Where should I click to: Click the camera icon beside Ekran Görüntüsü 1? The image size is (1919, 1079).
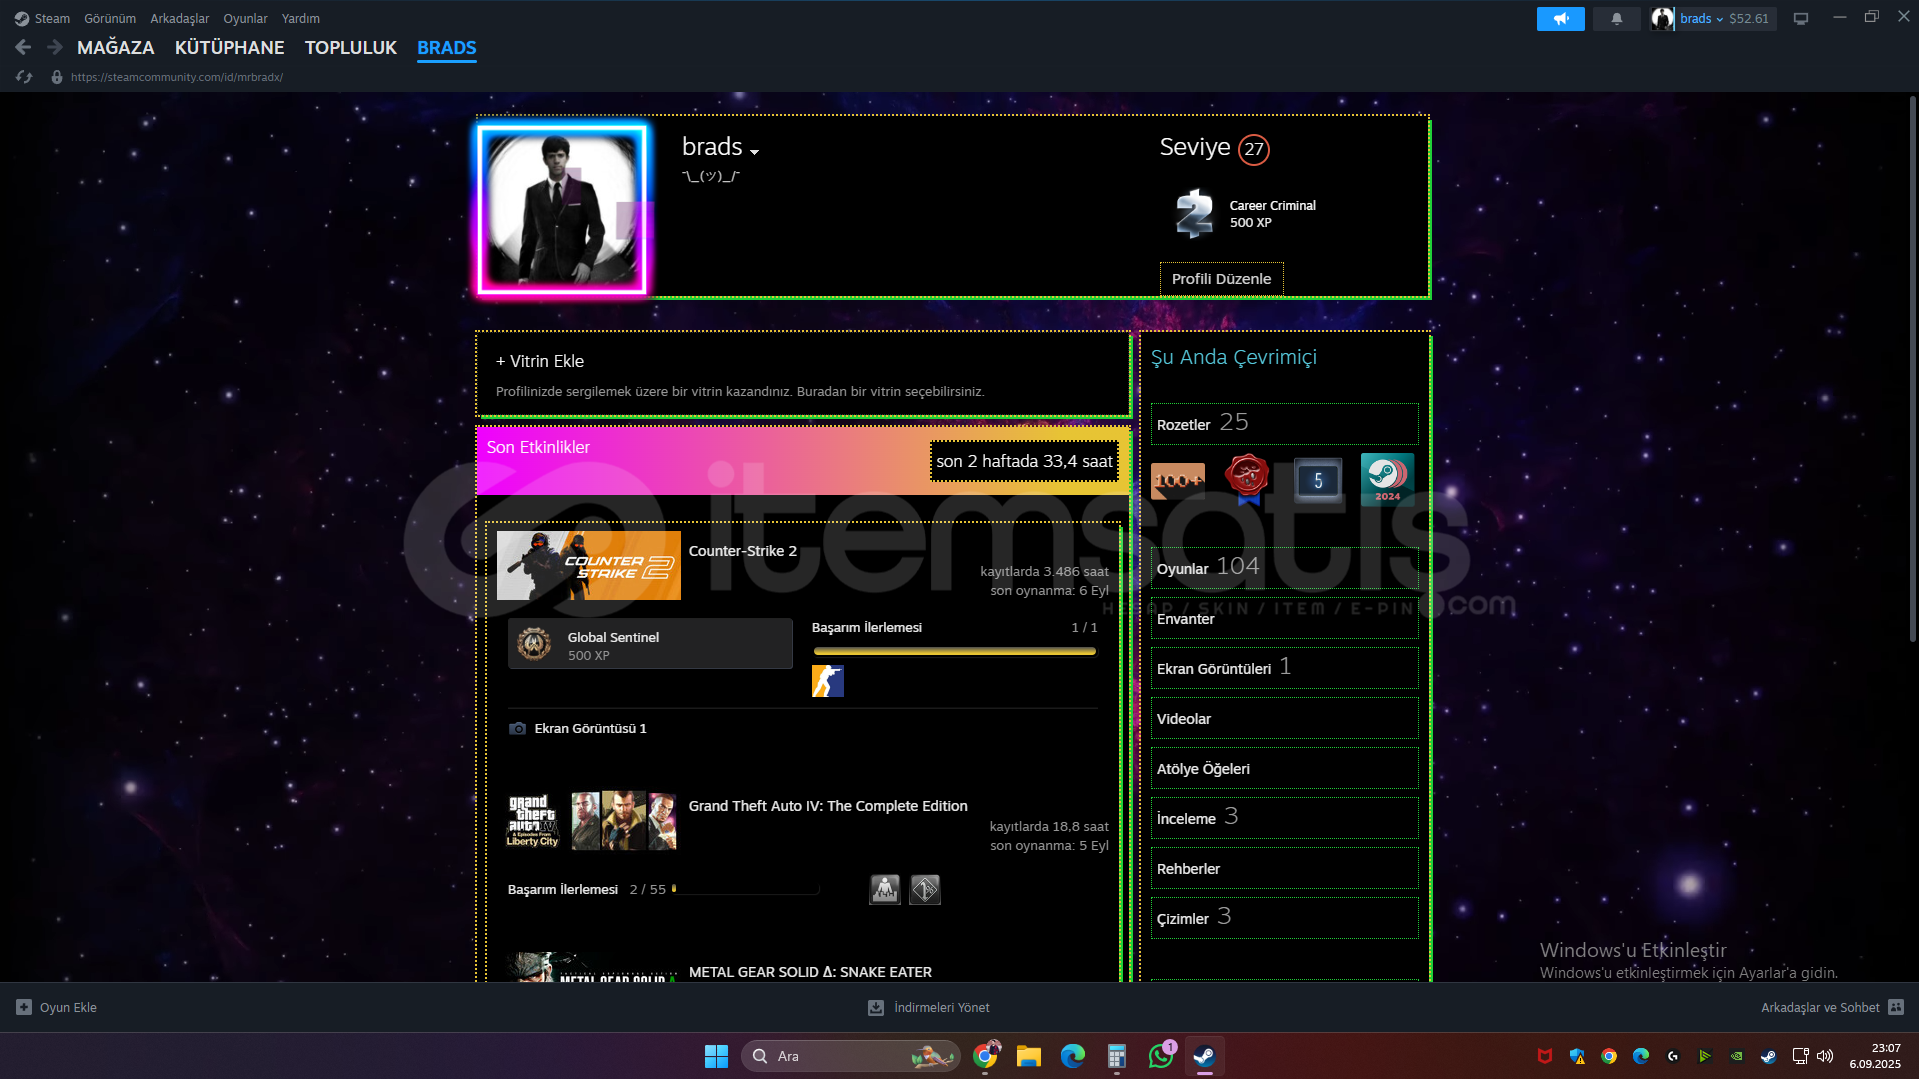pyautogui.click(x=517, y=728)
